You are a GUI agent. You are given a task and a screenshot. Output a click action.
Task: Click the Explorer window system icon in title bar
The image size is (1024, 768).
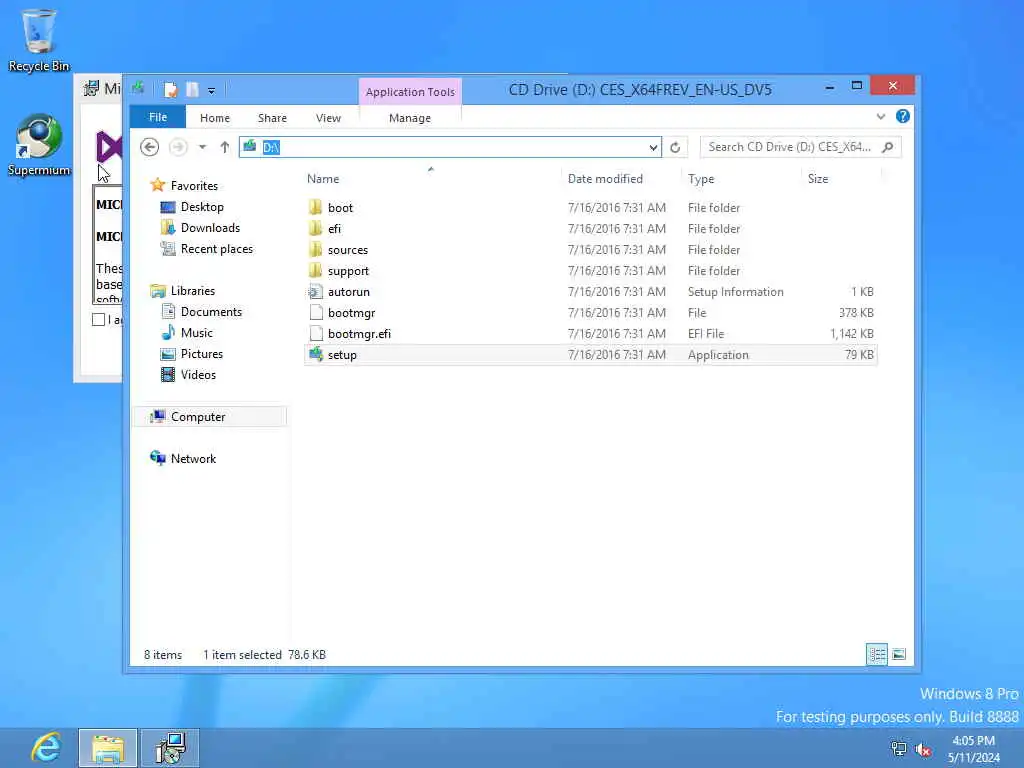pyautogui.click(x=138, y=88)
